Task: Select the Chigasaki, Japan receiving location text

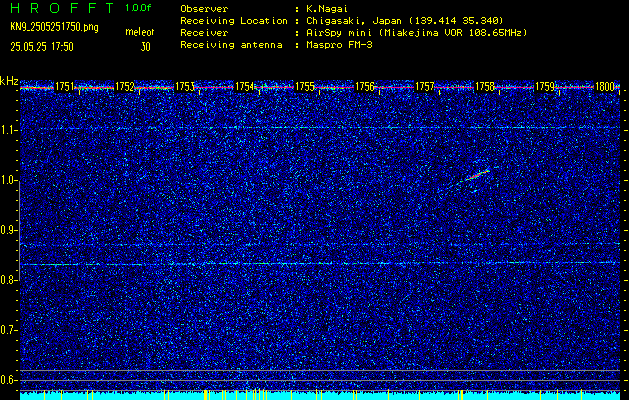Action: click(x=405, y=21)
